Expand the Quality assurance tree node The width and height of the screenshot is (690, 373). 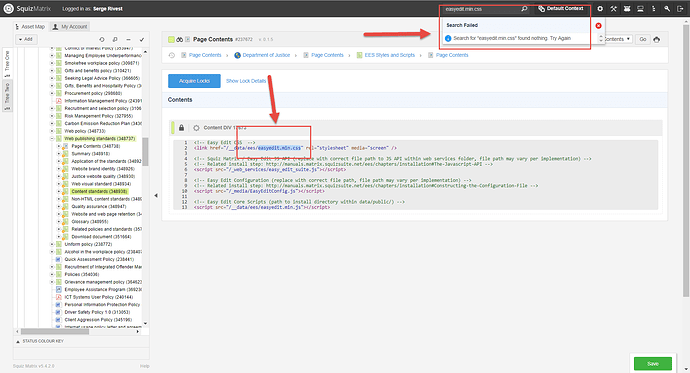[59, 206]
